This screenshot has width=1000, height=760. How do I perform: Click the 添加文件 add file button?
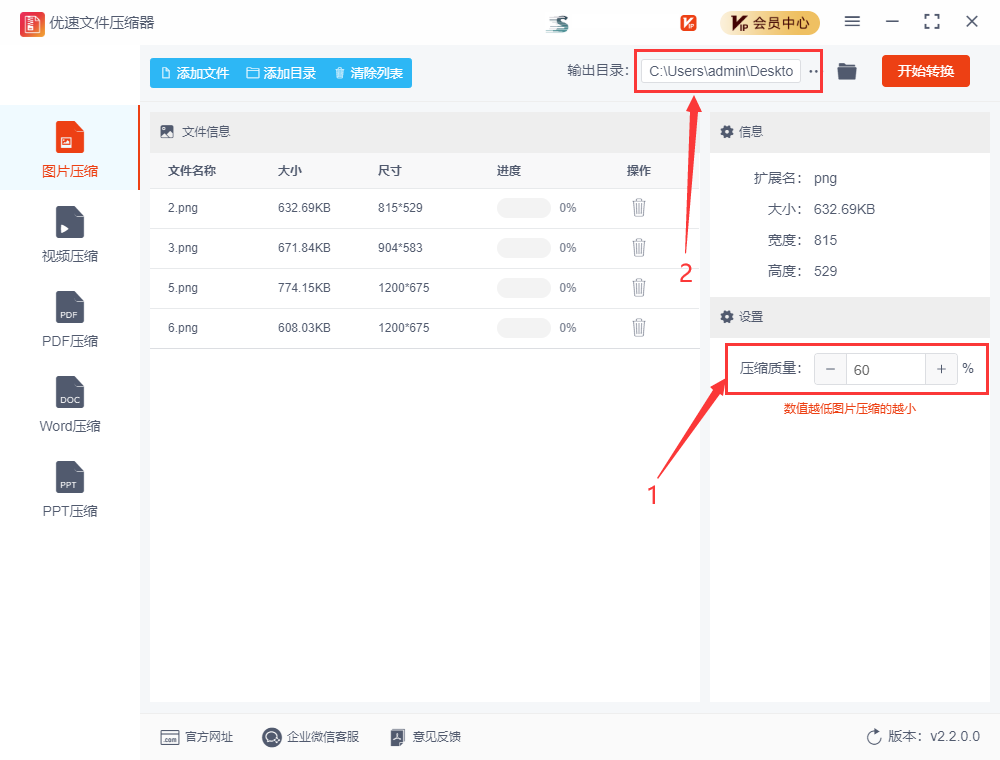pyautogui.click(x=195, y=73)
